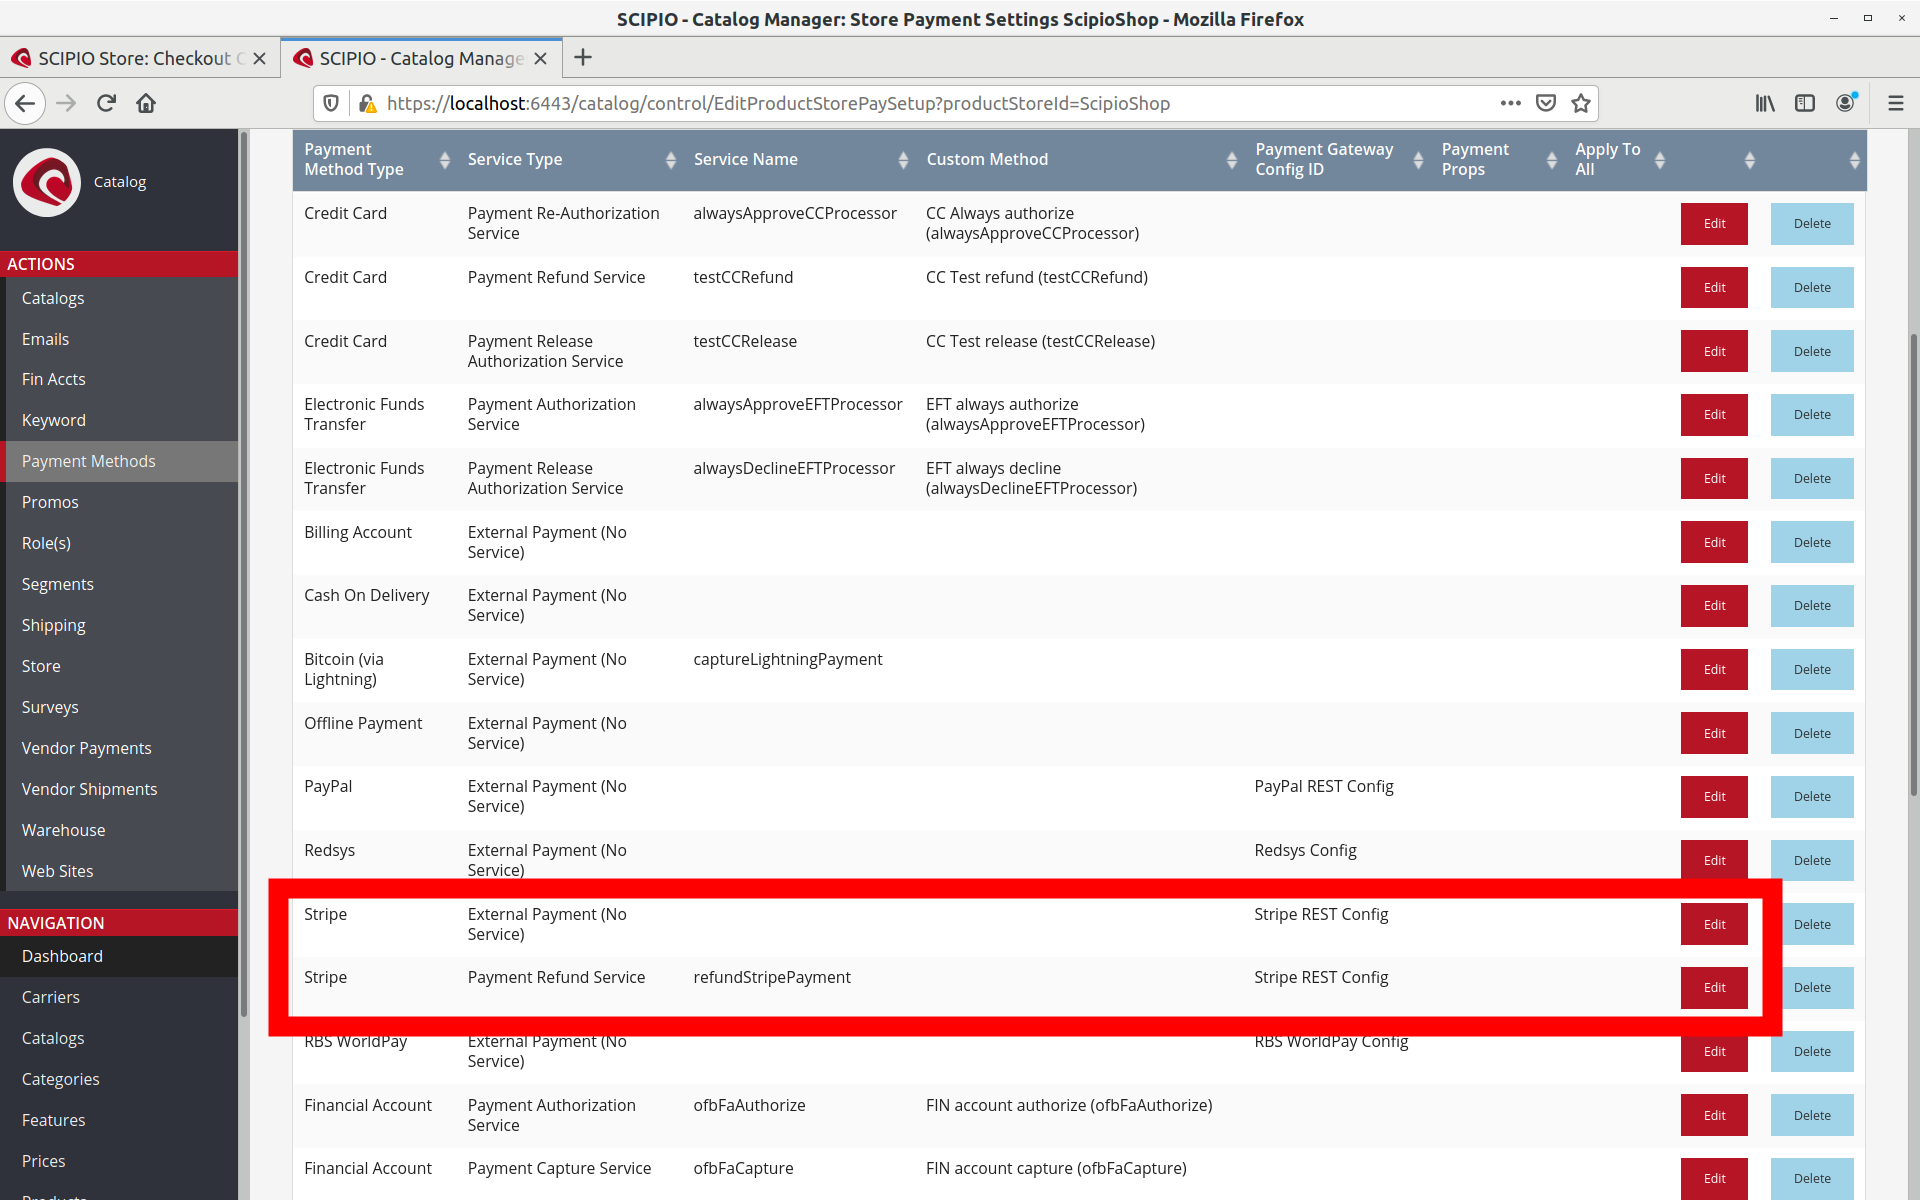This screenshot has height=1200, width=1920.
Task: Click the Scipio Catalog logo
Action: click(x=47, y=182)
